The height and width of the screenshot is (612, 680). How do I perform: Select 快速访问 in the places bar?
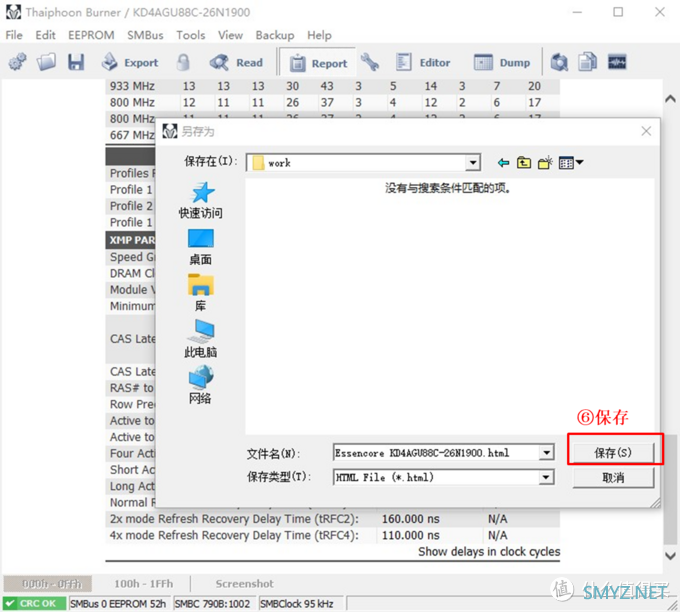200,200
